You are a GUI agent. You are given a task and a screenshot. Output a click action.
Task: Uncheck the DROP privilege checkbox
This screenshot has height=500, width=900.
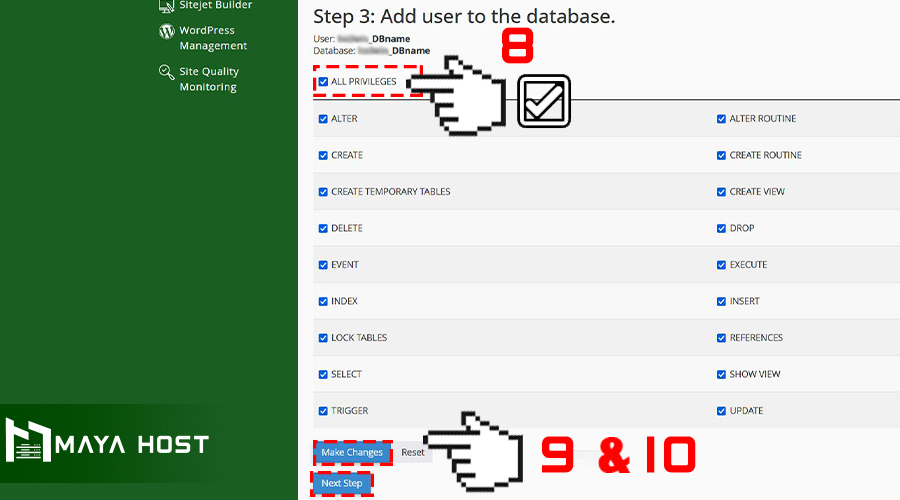(721, 228)
